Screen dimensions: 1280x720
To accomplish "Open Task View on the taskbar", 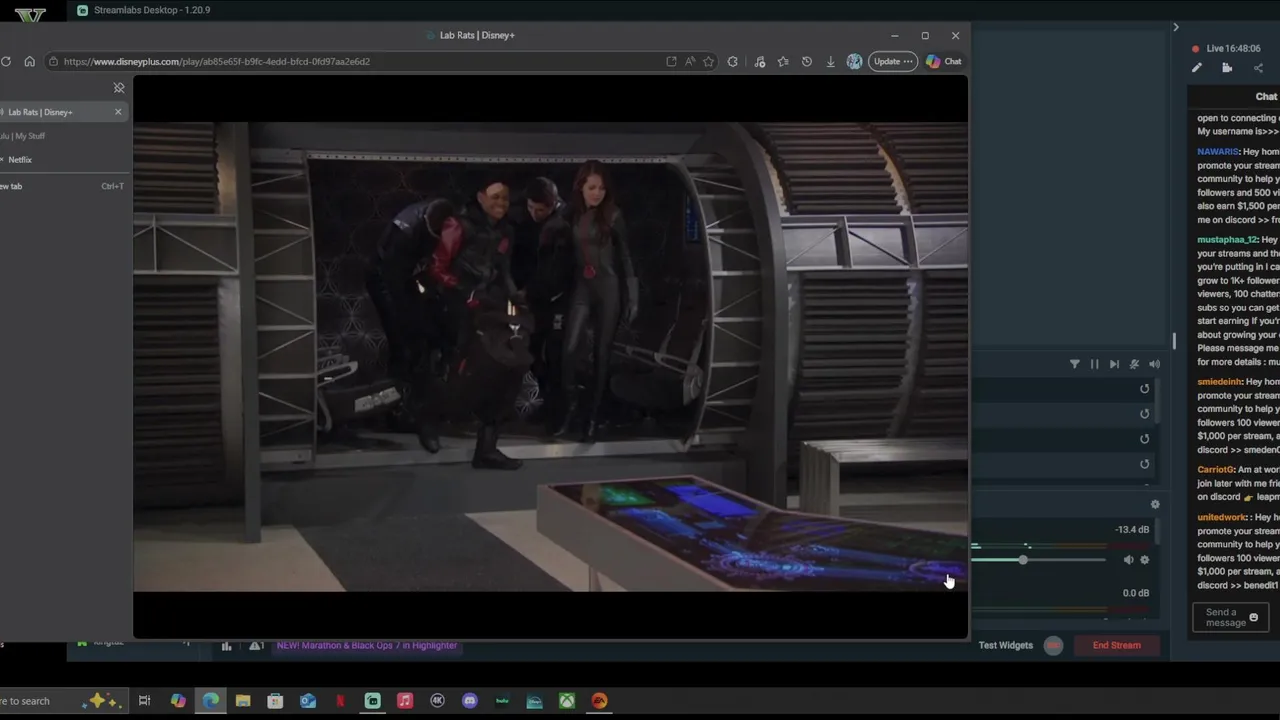I will pyautogui.click(x=145, y=701).
